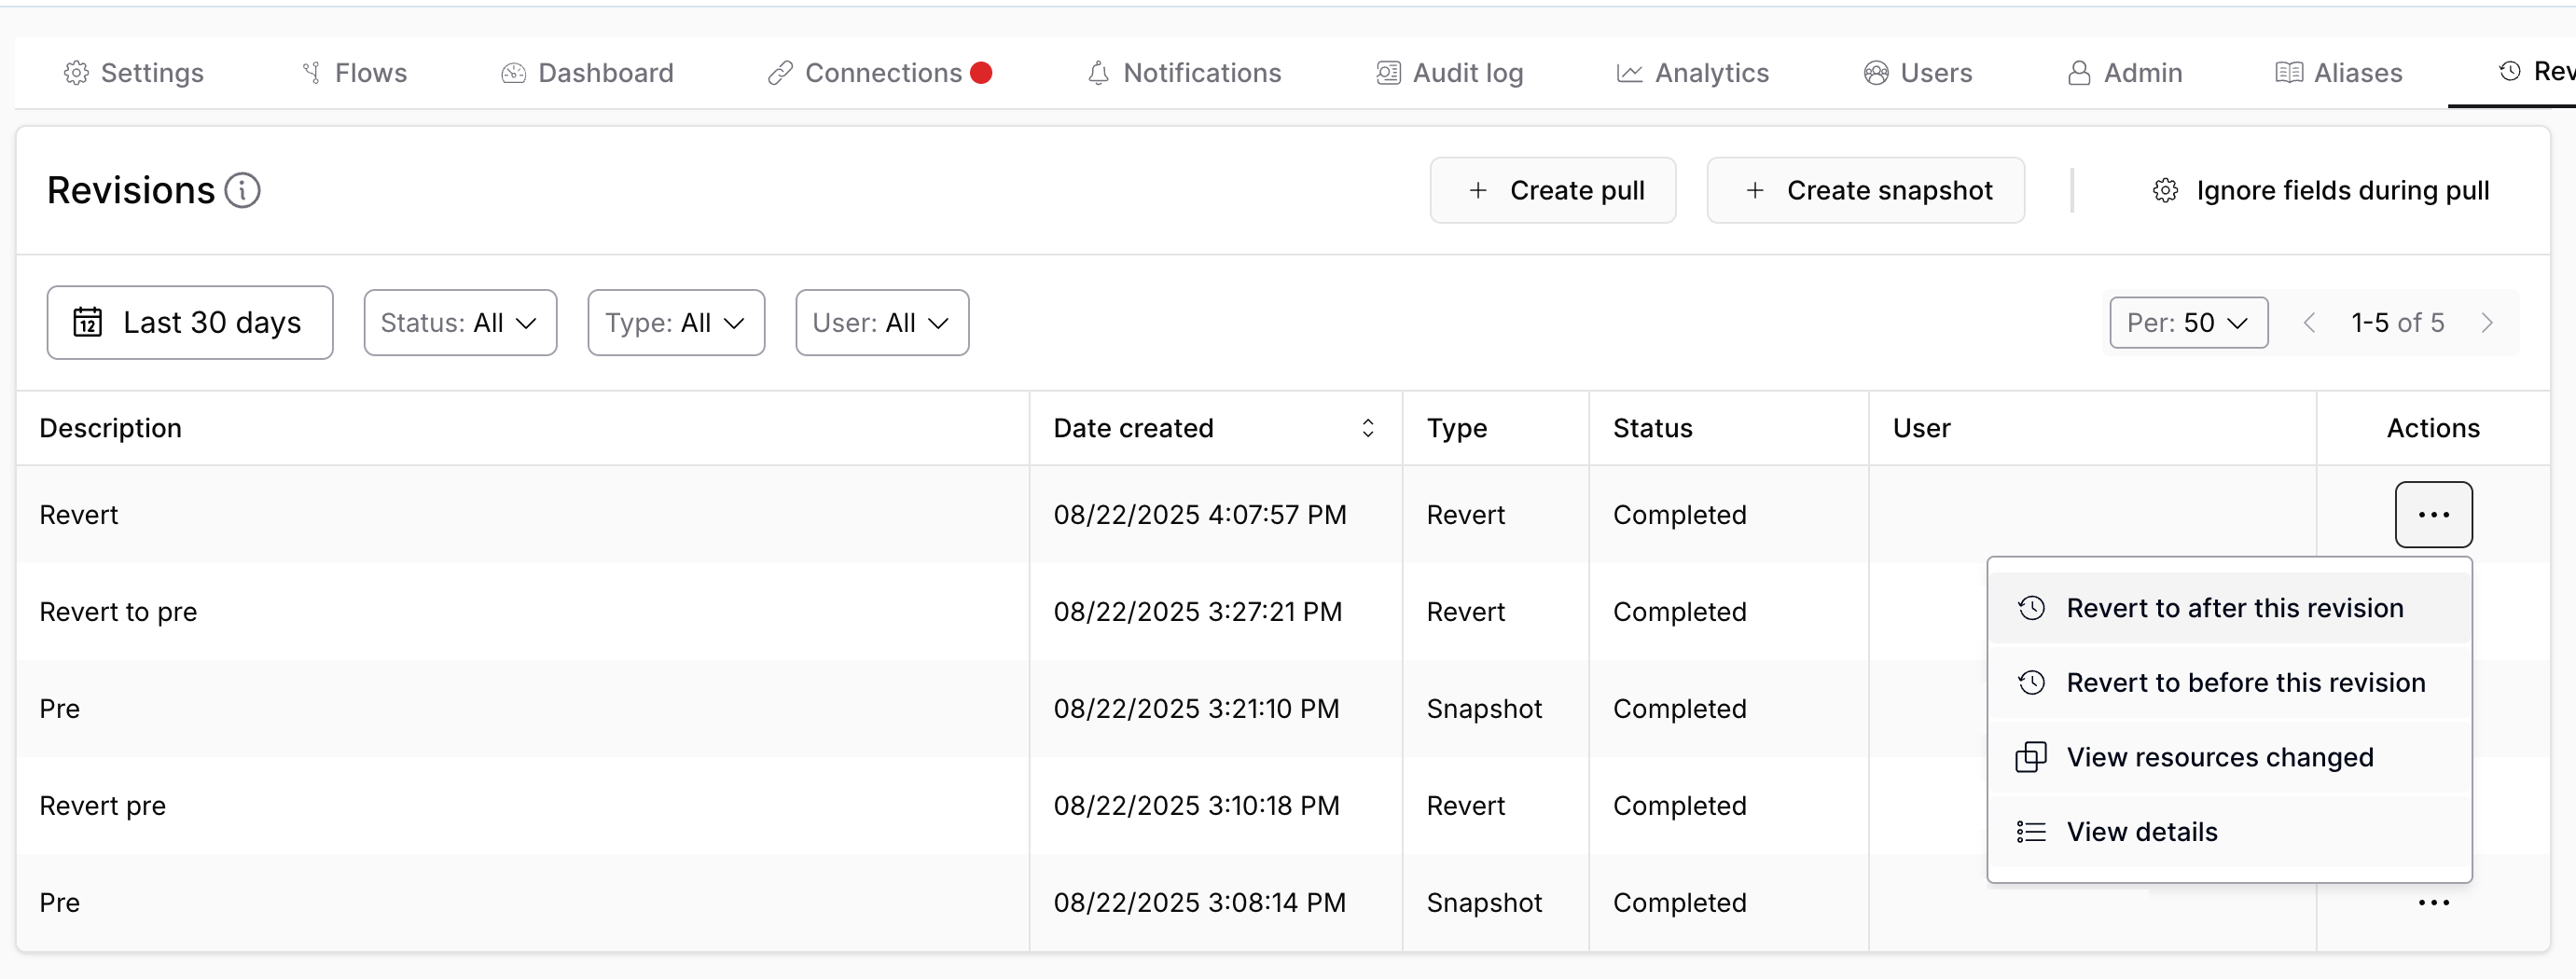
Task: Click the Settings gear icon in tab bar
Action: point(76,73)
